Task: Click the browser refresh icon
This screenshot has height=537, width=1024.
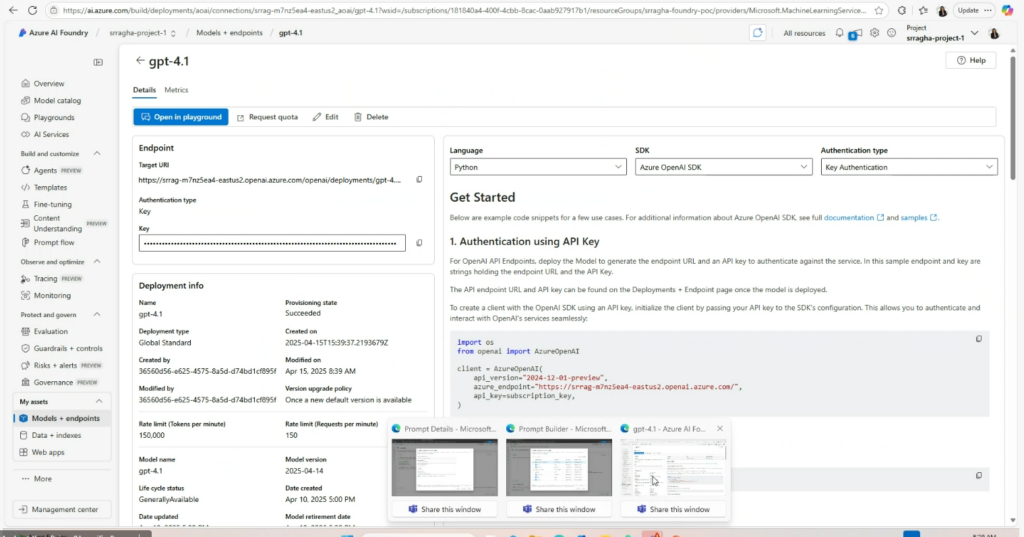Action: 32,10
